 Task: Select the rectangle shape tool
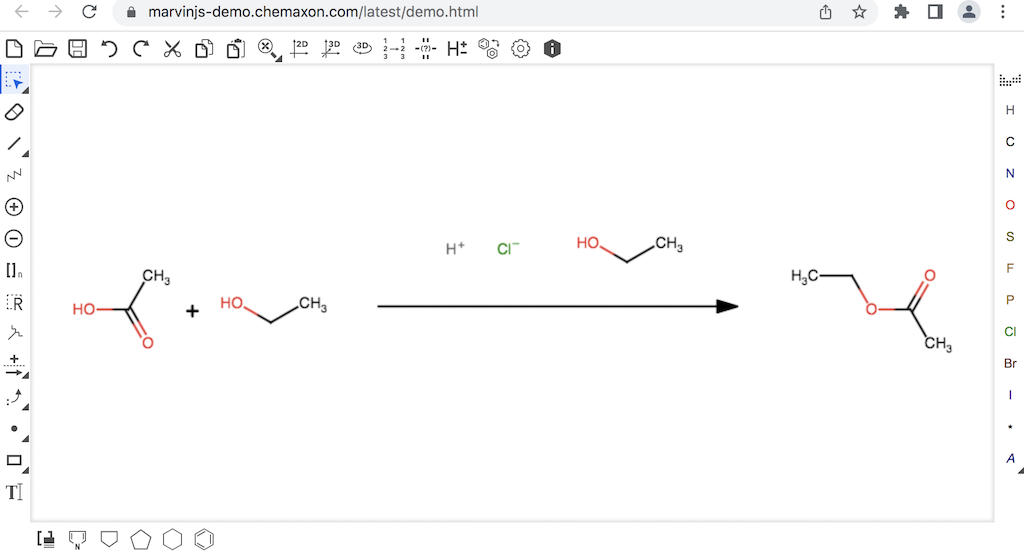pyautogui.click(x=14, y=461)
